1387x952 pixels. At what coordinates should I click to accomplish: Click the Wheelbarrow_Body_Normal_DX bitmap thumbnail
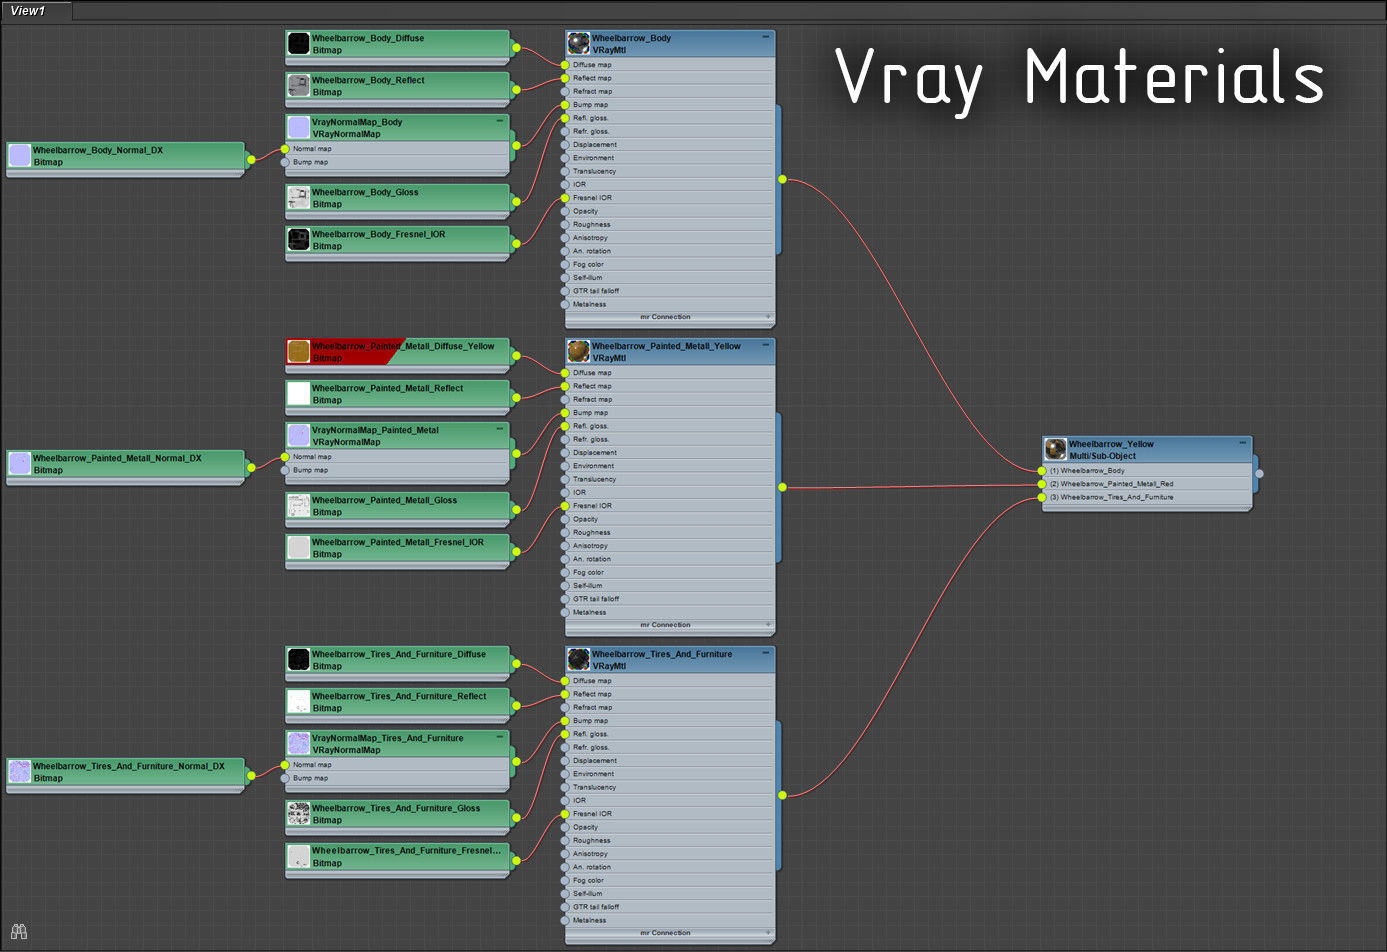(x=20, y=156)
